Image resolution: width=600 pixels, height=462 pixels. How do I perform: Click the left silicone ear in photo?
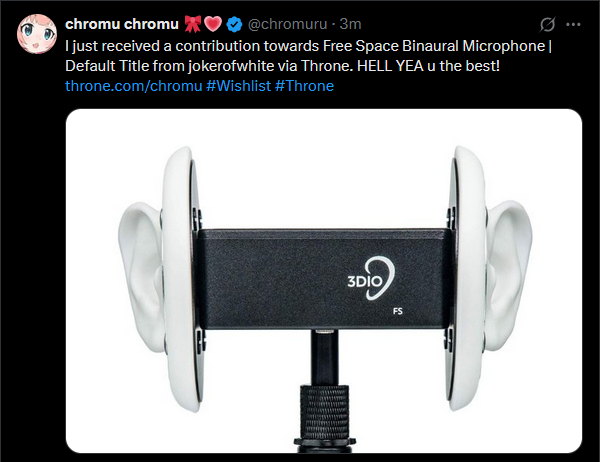(x=142, y=278)
